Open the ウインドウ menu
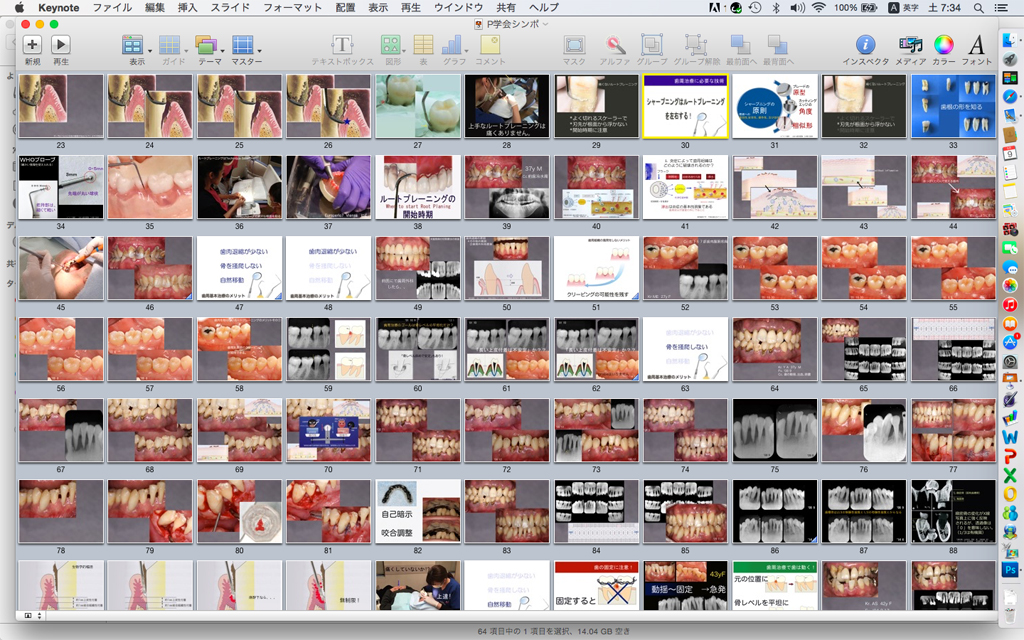The height and width of the screenshot is (640, 1024). tap(458, 8)
